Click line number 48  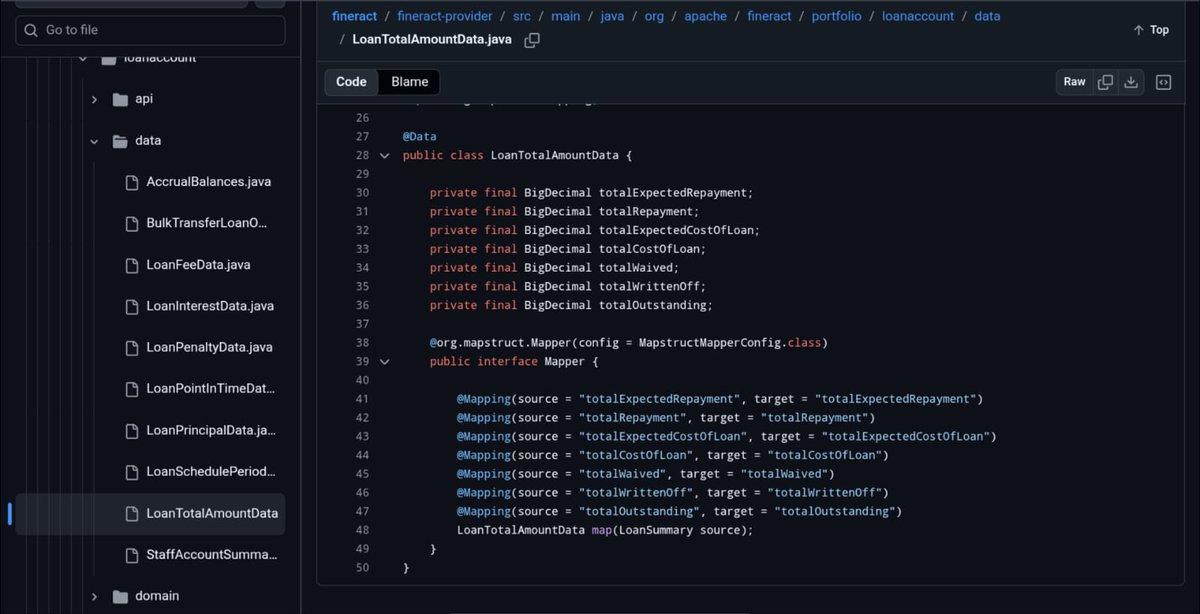tap(362, 530)
